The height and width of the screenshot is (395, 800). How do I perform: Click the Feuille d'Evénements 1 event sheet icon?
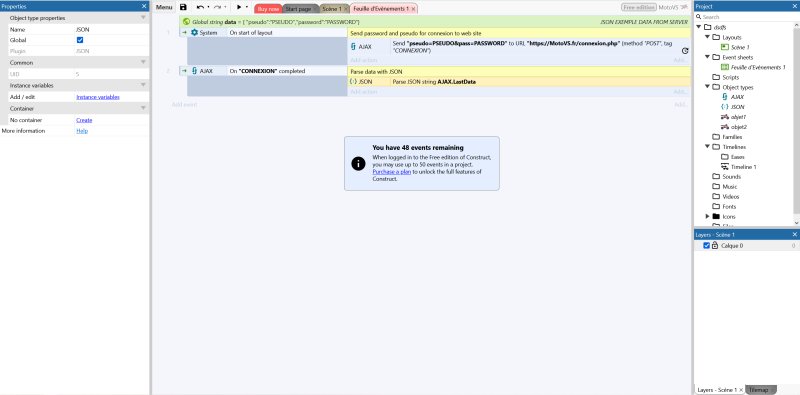(x=724, y=67)
